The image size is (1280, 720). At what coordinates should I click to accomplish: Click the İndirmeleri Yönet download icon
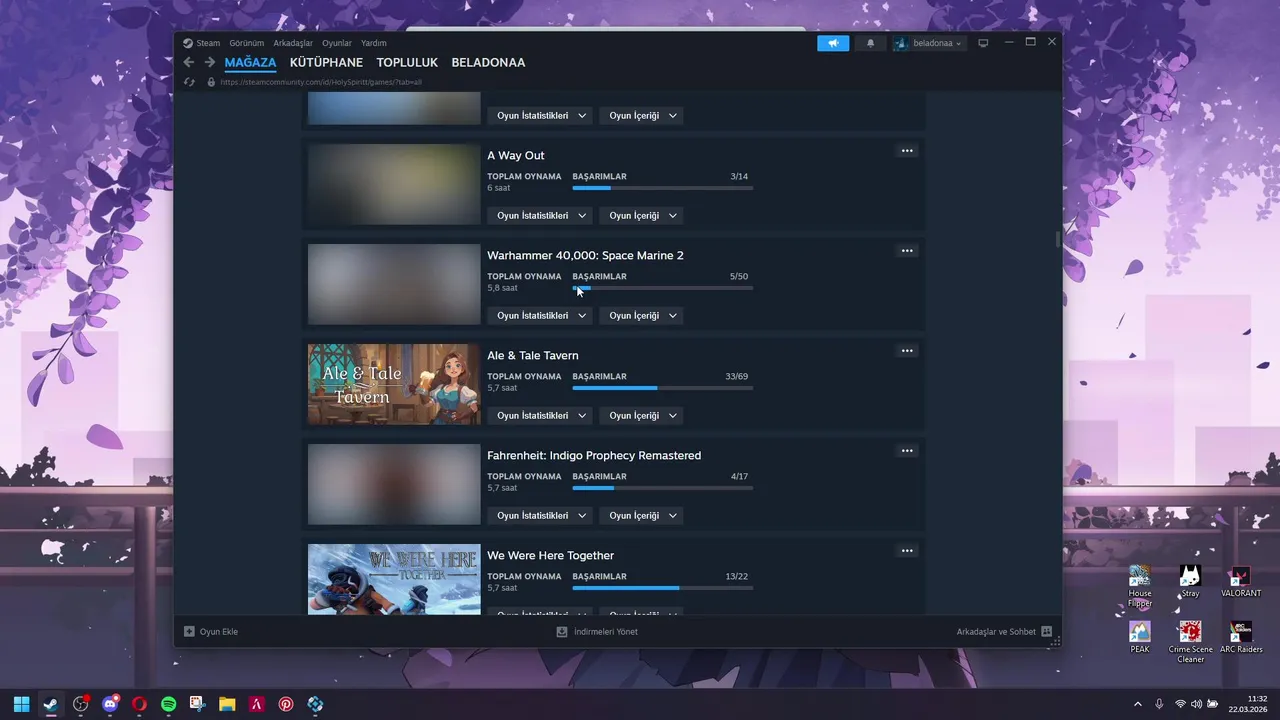(562, 632)
